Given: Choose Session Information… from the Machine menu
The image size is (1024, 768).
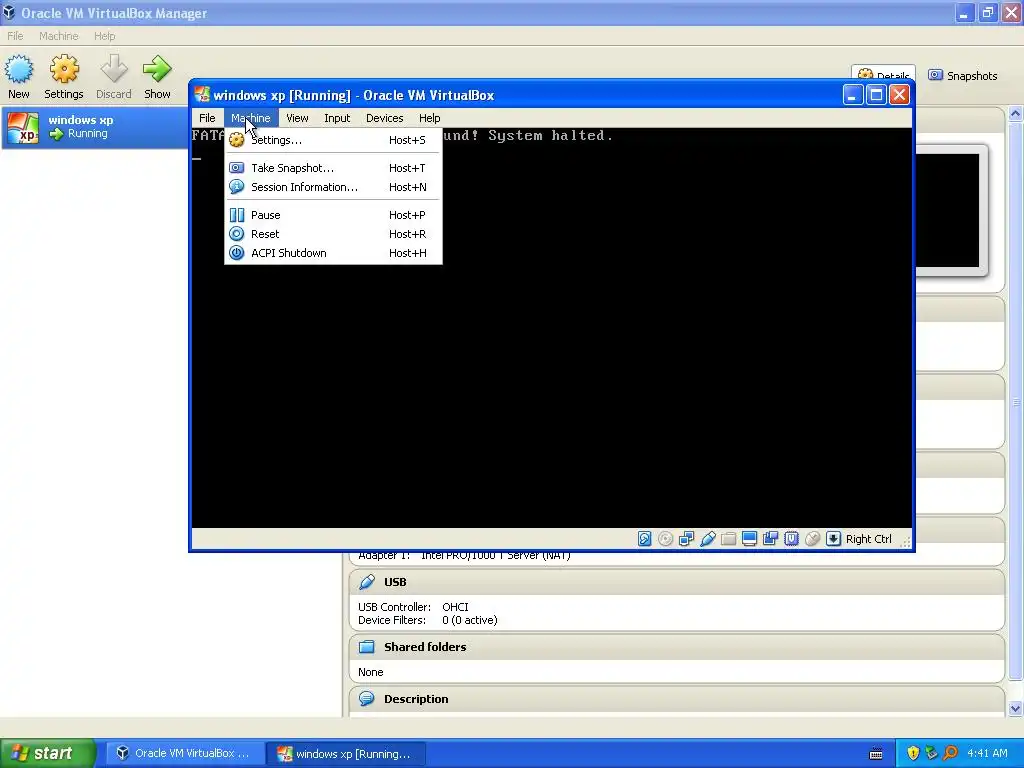Looking at the screenshot, I should pos(333,187).
